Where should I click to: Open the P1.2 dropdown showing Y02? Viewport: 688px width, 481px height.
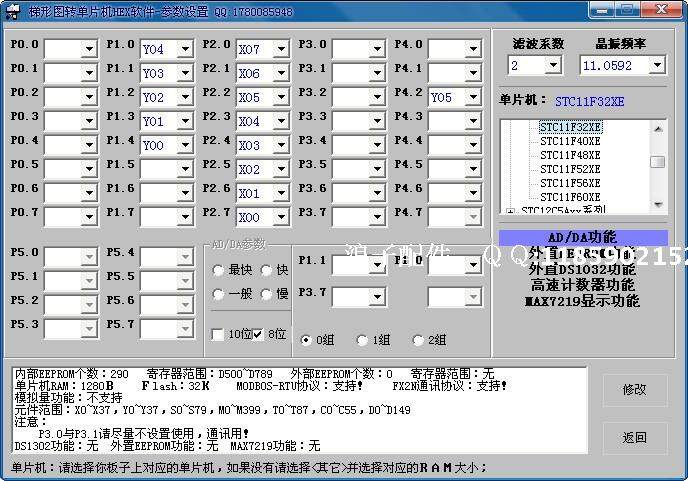(x=185, y=97)
